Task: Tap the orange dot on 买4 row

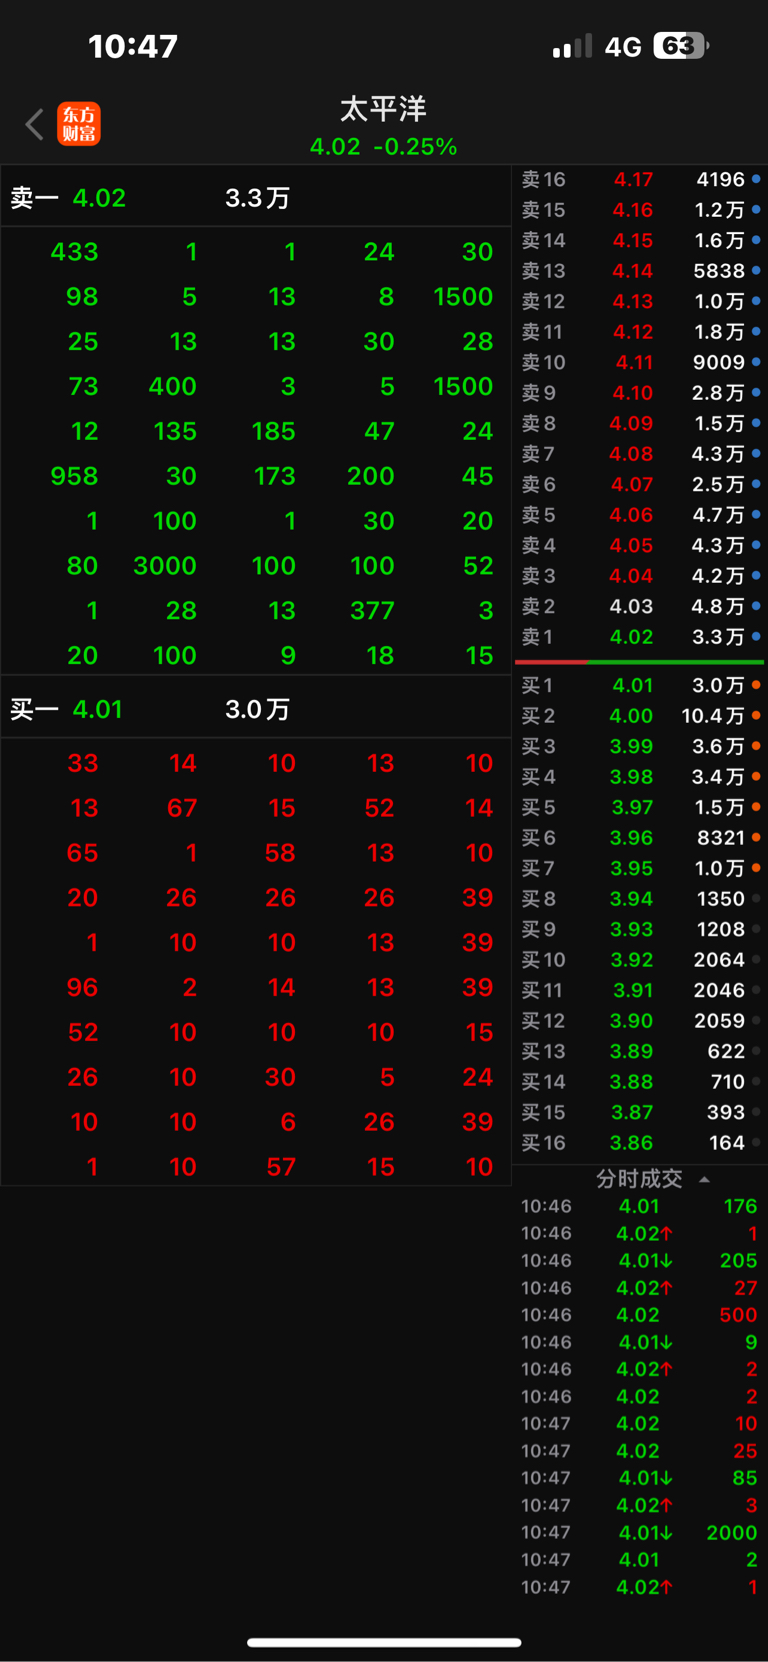Action: pyautogui.click(x=756, y=776)
